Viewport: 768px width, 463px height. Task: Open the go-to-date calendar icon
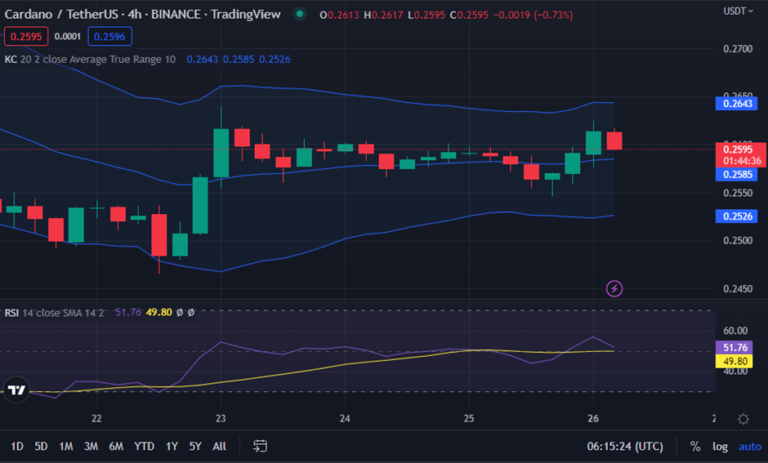click(260, 446)
